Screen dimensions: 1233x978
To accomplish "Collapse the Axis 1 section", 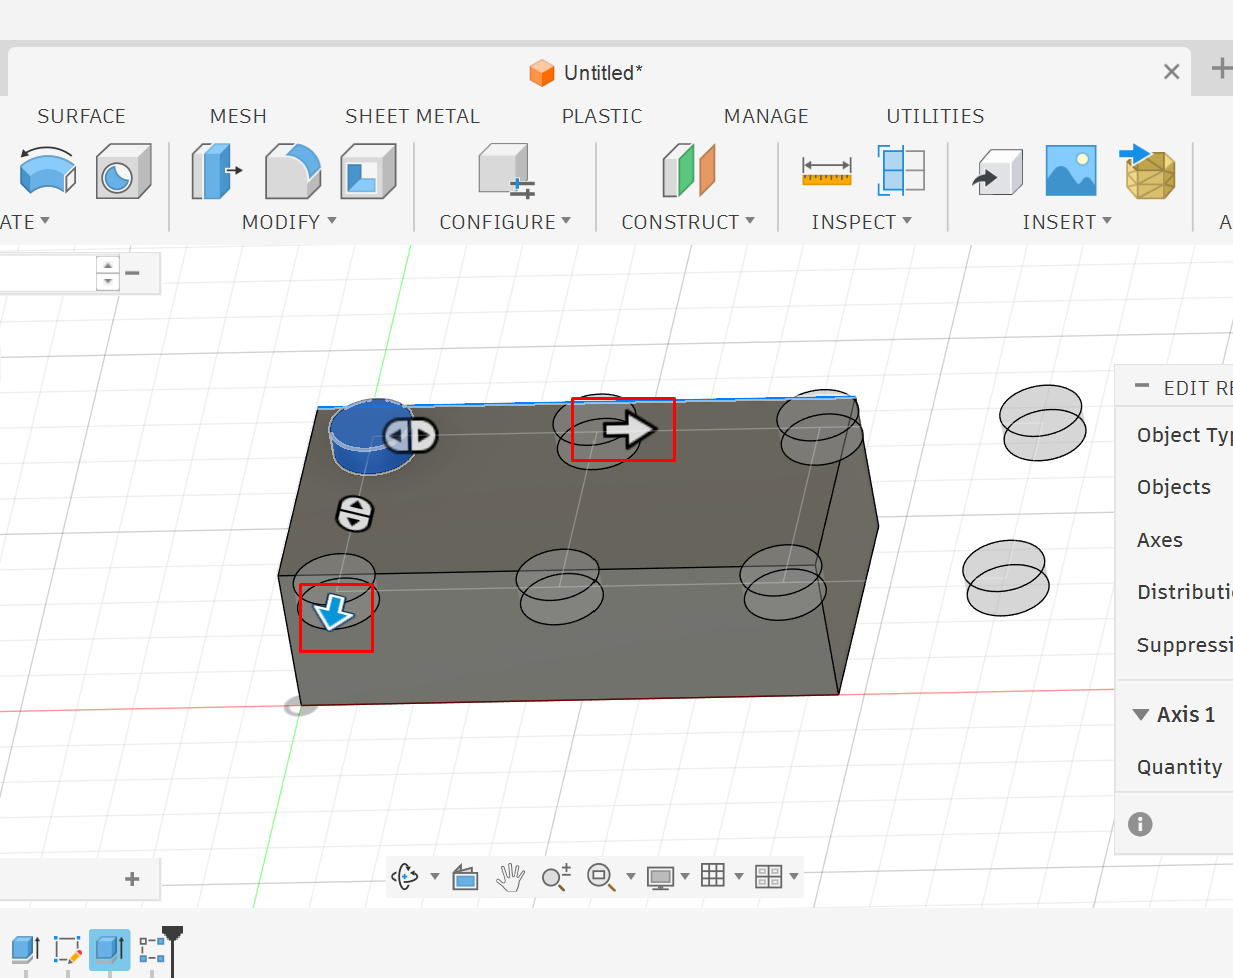I will pos(1141,715).
